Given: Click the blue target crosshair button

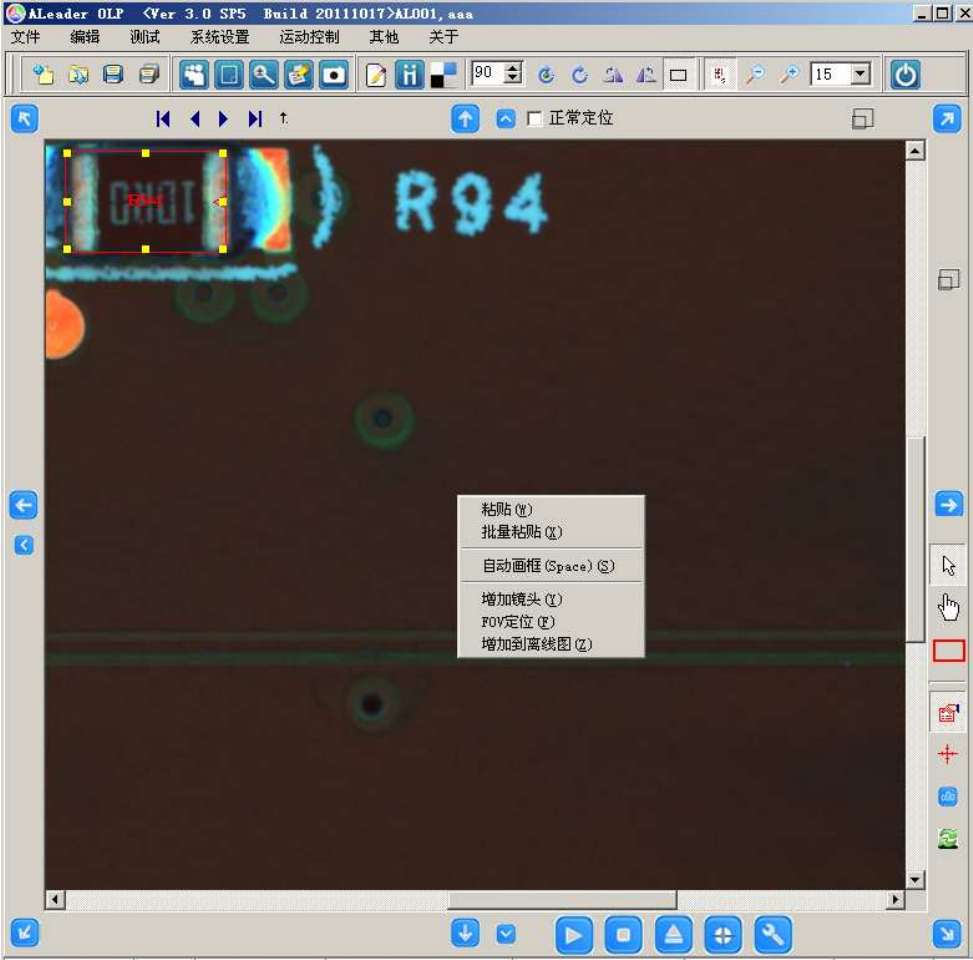Looking at the screenshot, I should coord(723,935).
